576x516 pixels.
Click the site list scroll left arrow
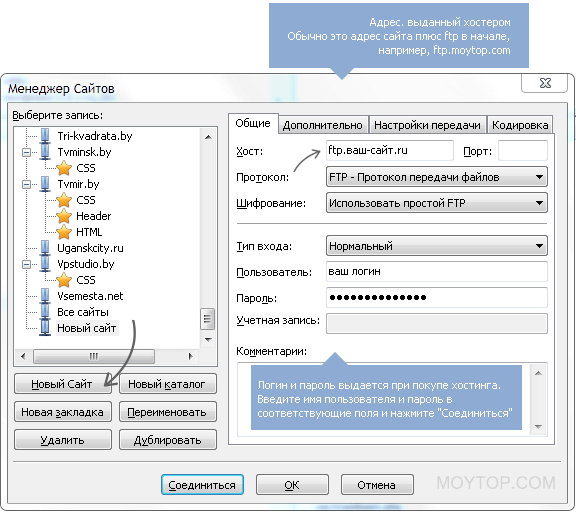23,356
